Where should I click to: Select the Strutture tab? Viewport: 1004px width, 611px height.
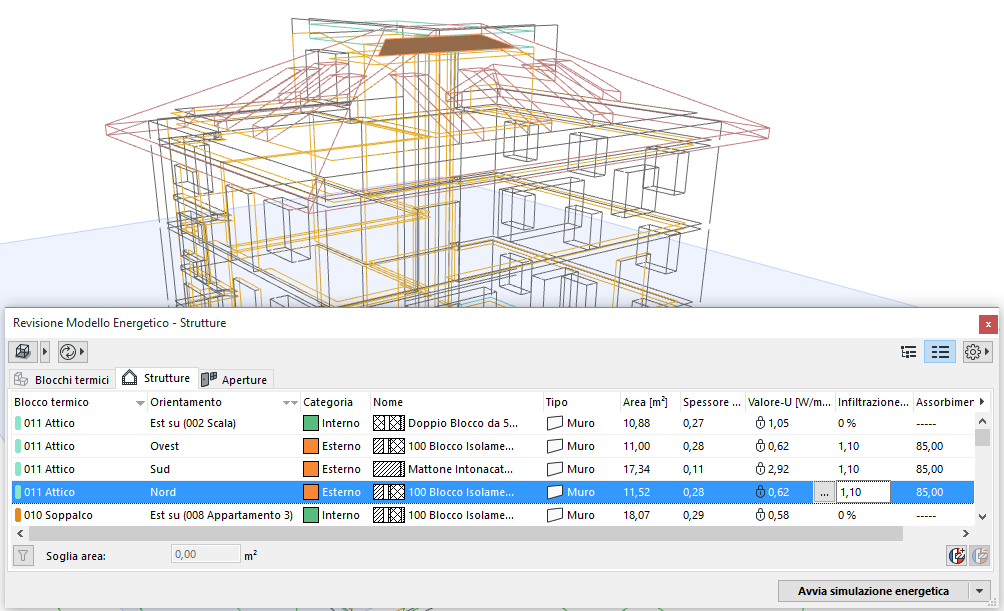156,379
